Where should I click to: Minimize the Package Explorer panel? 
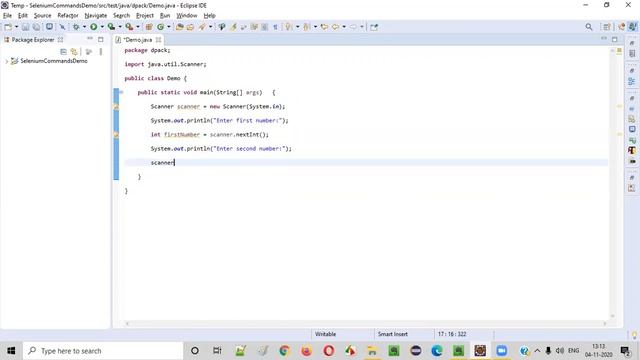coord(90,39)
